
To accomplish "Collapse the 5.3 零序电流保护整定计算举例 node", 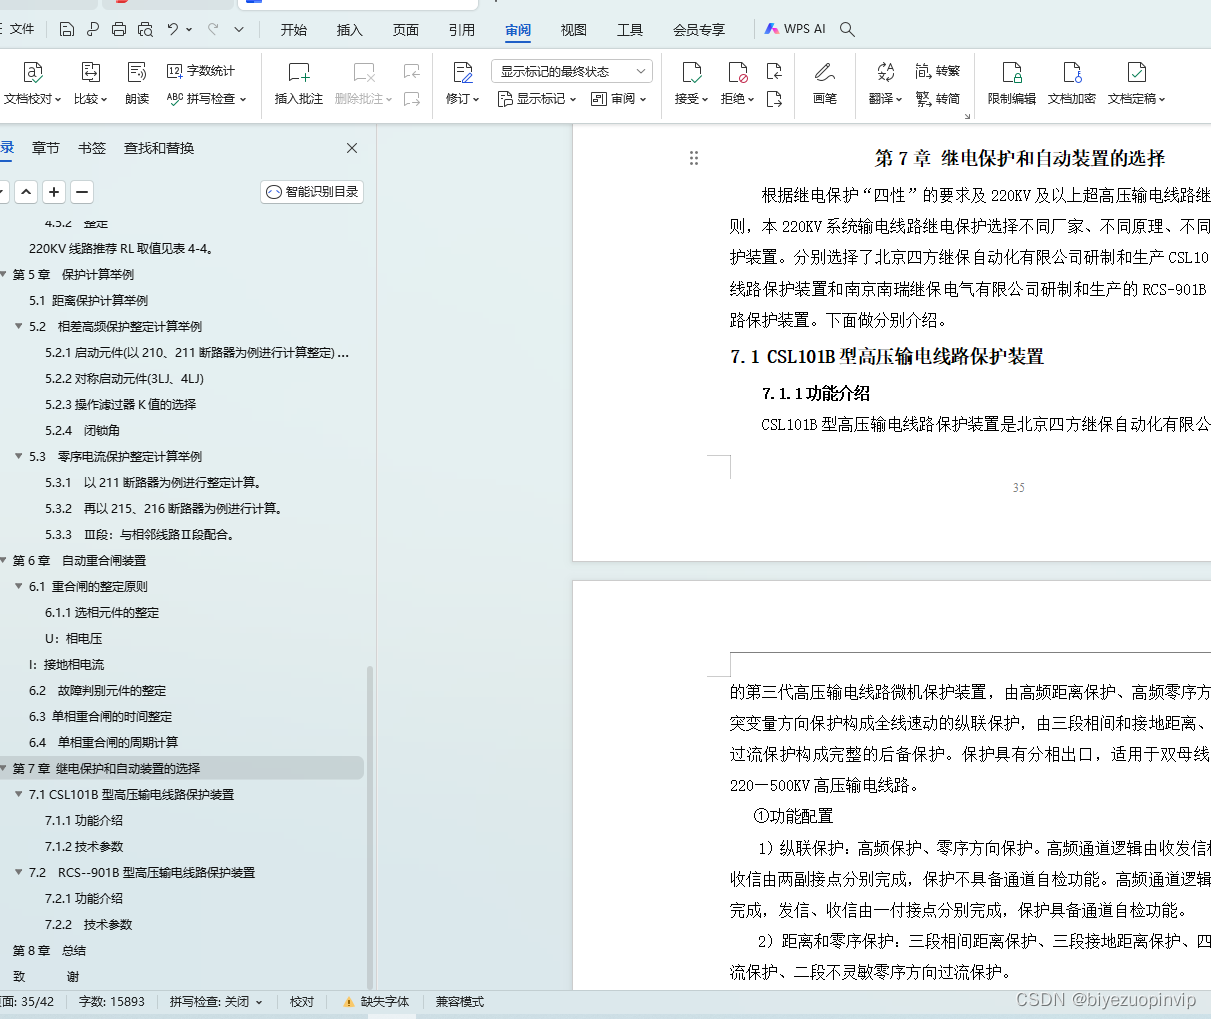I will point(19,456).
